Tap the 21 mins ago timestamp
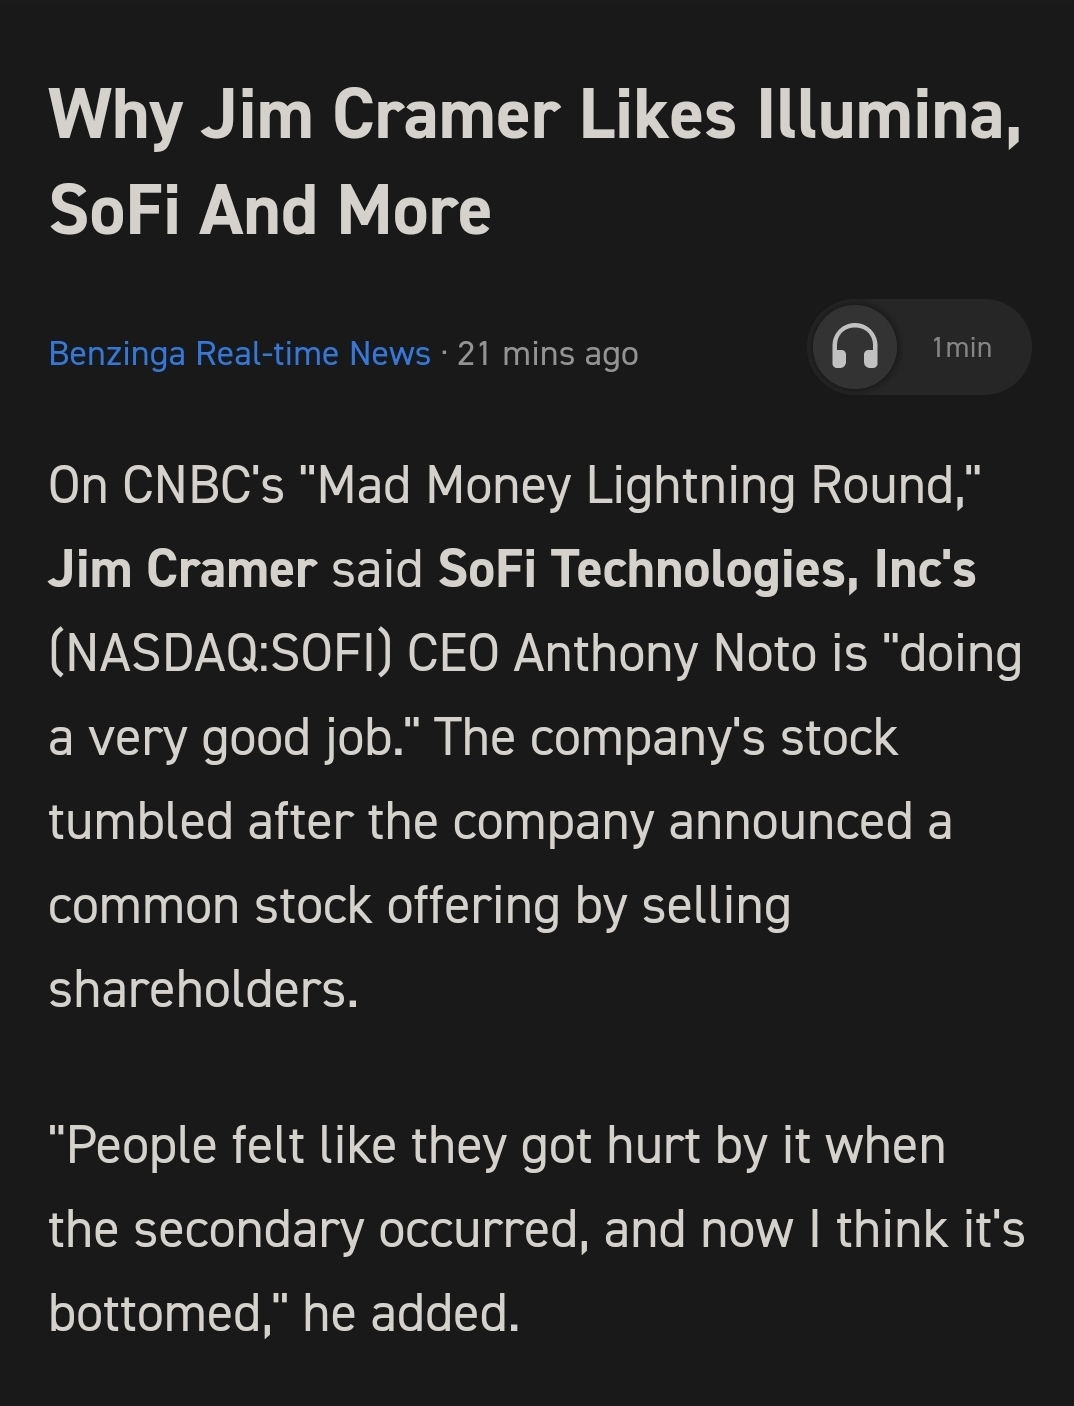 547,353
